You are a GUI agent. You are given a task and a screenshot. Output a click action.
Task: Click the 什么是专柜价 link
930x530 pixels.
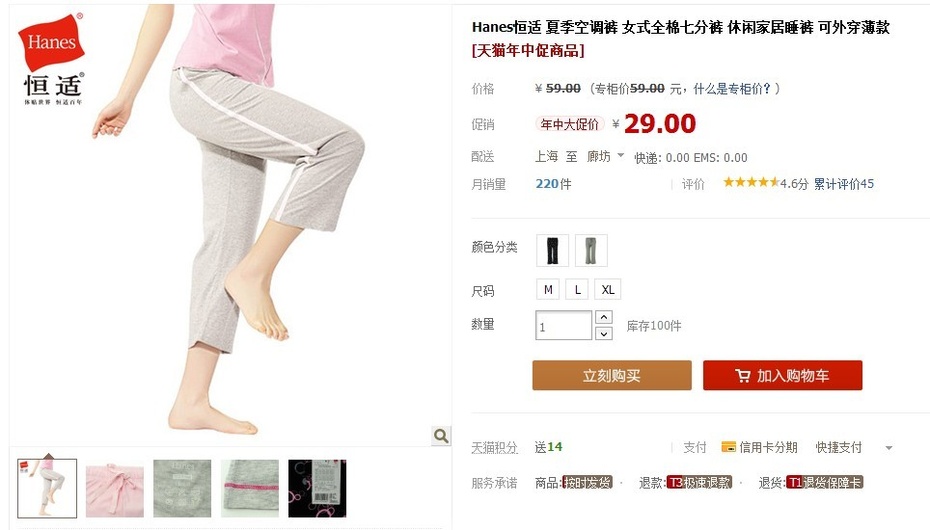tap(732, 89)
